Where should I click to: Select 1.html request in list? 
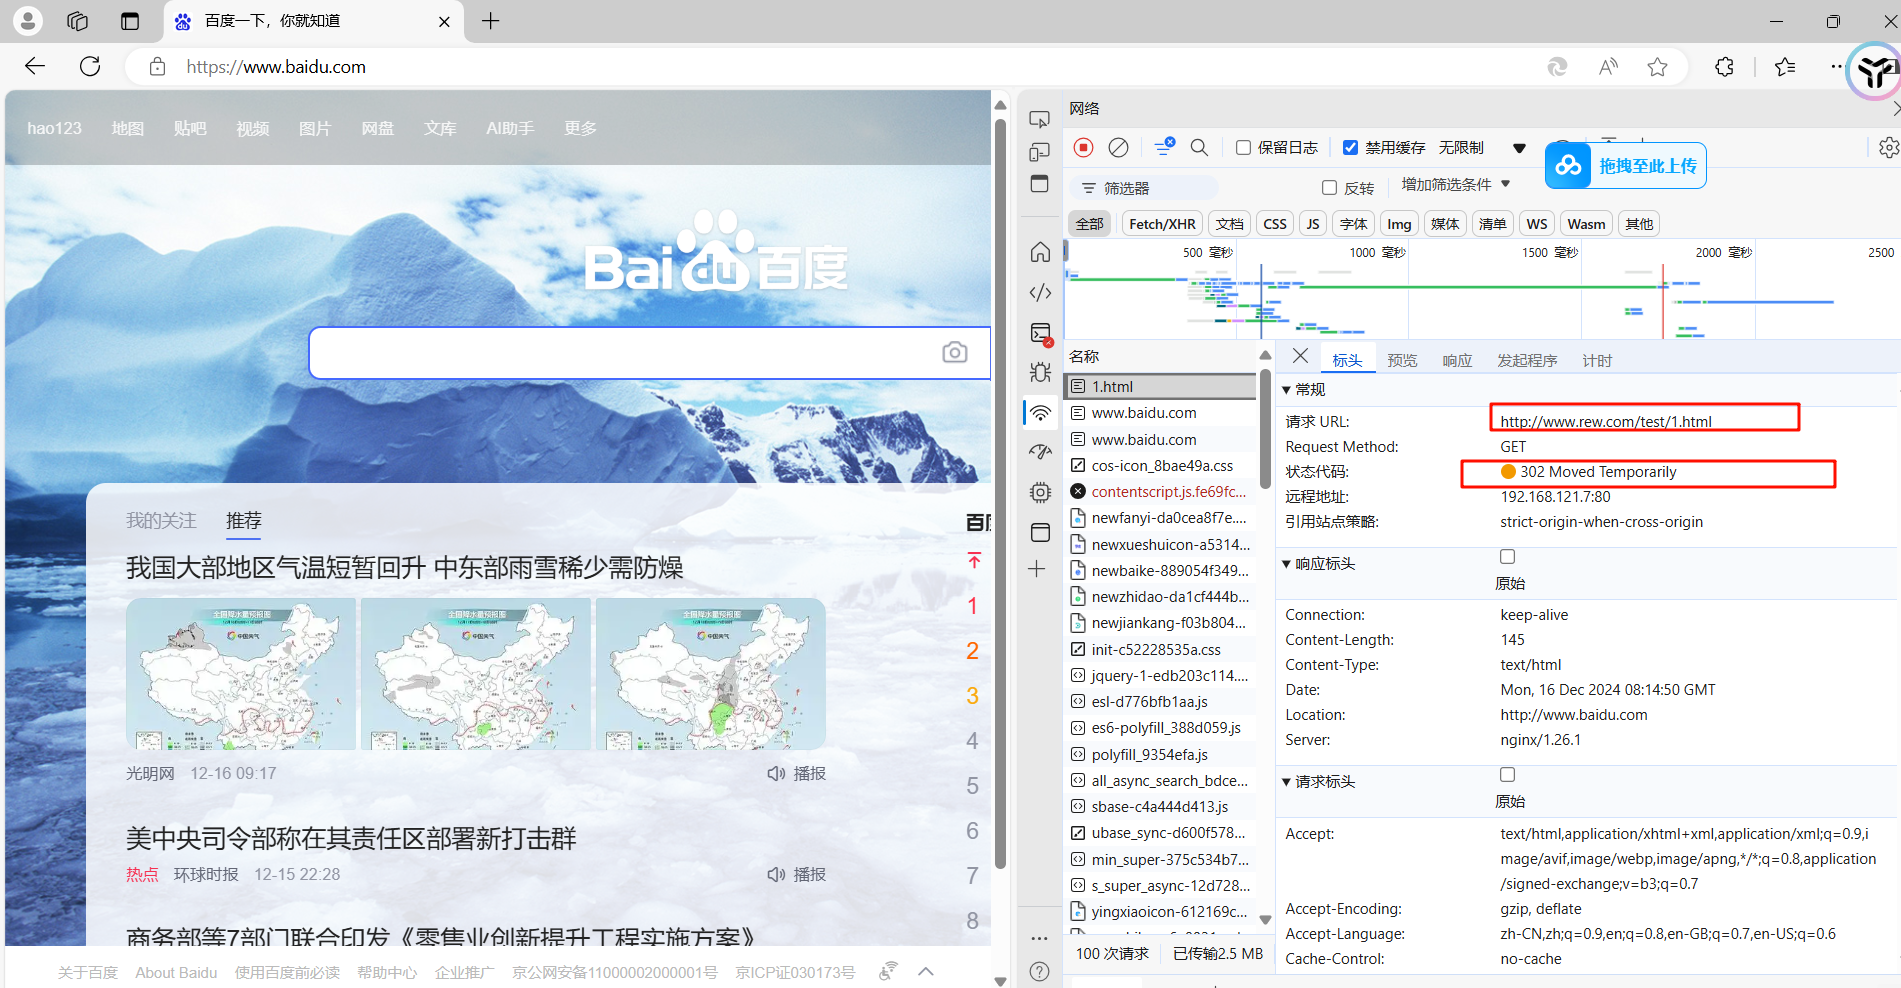coord(1162,386)
